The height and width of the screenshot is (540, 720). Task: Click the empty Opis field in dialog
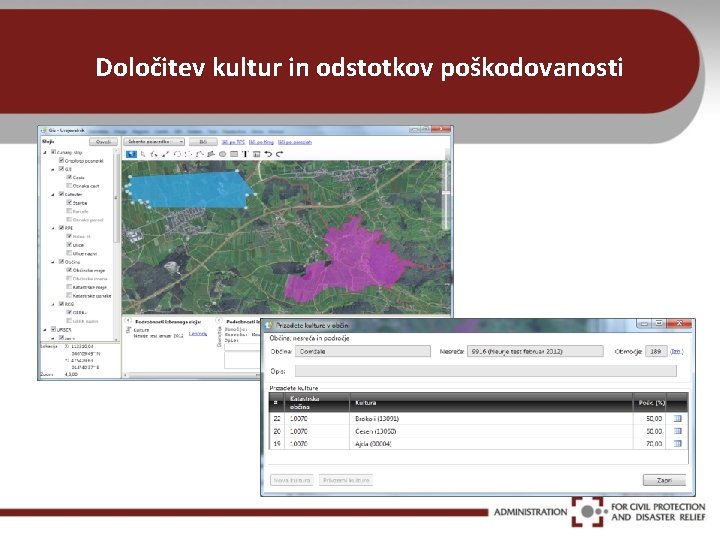(x=485, y=371)
